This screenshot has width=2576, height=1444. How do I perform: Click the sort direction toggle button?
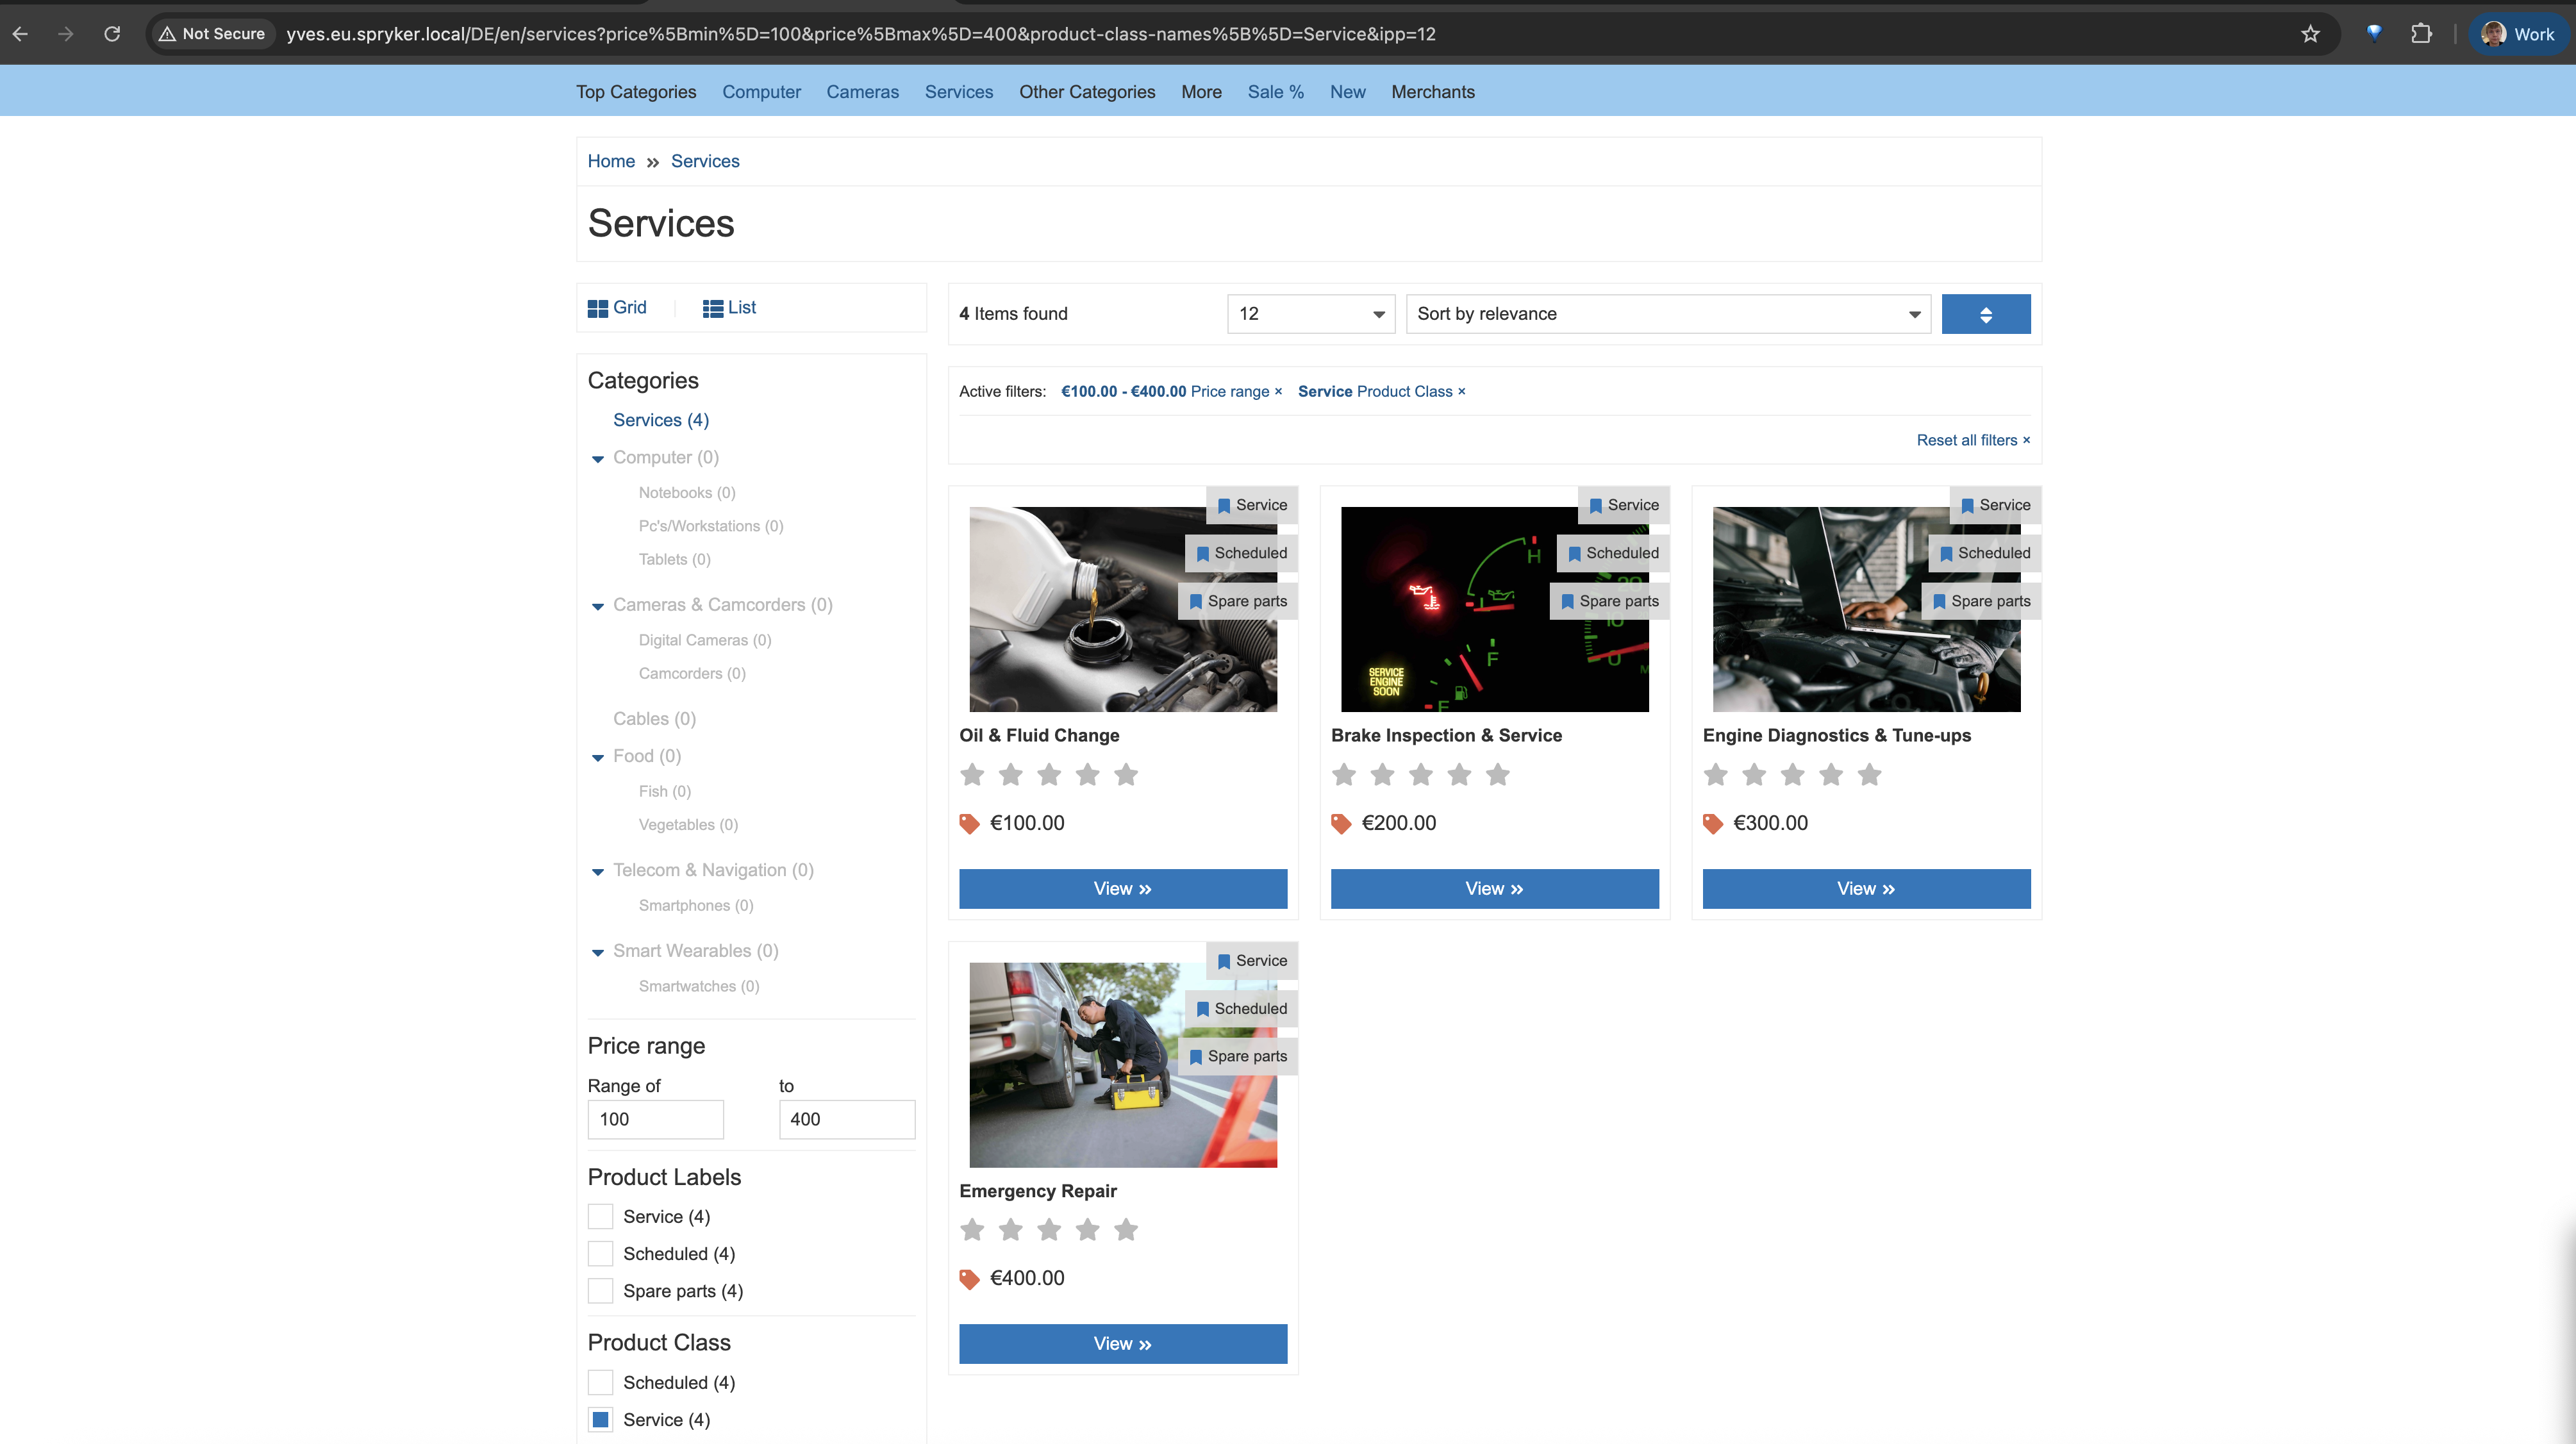(x=1986, y=313)
